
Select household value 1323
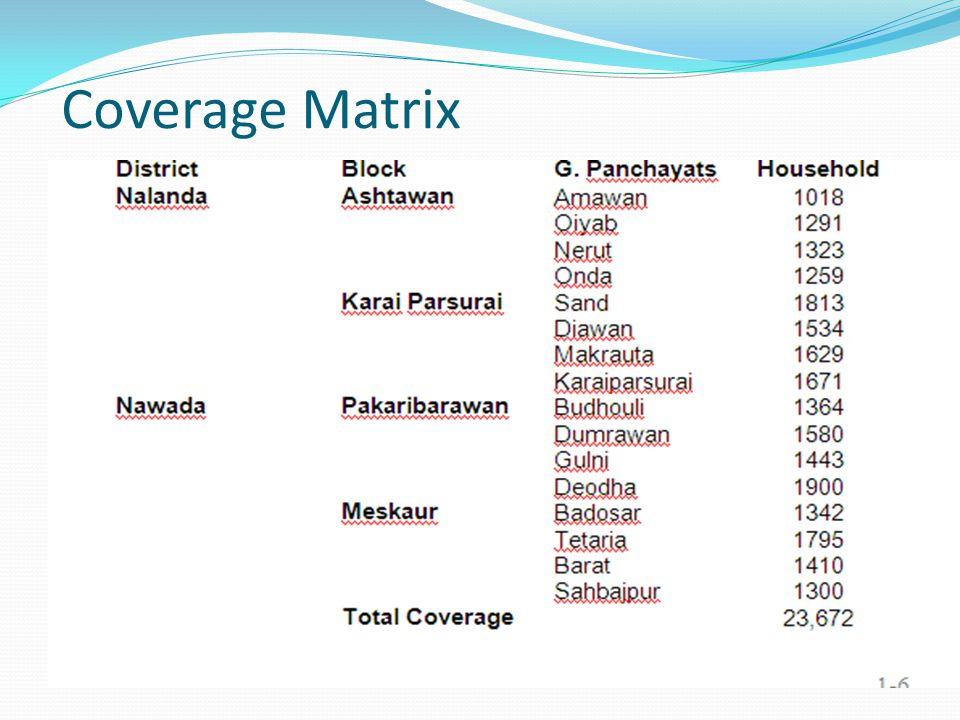coord(819,250)
